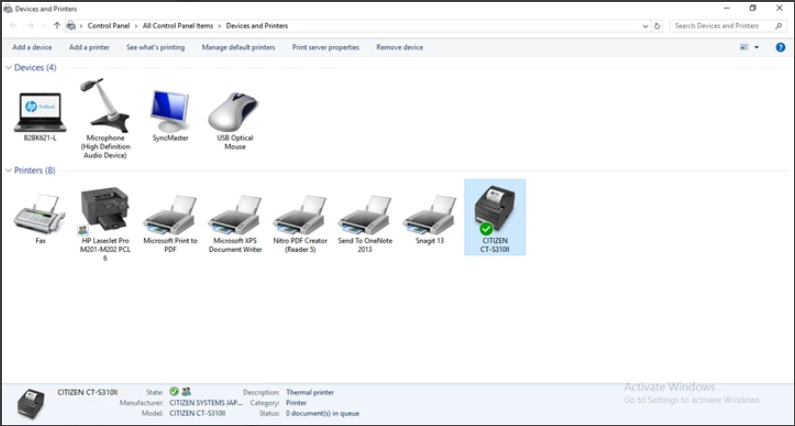This screenshot has height=426, width=795.
Task: Open Print server properties
Action: pos(326,47)
